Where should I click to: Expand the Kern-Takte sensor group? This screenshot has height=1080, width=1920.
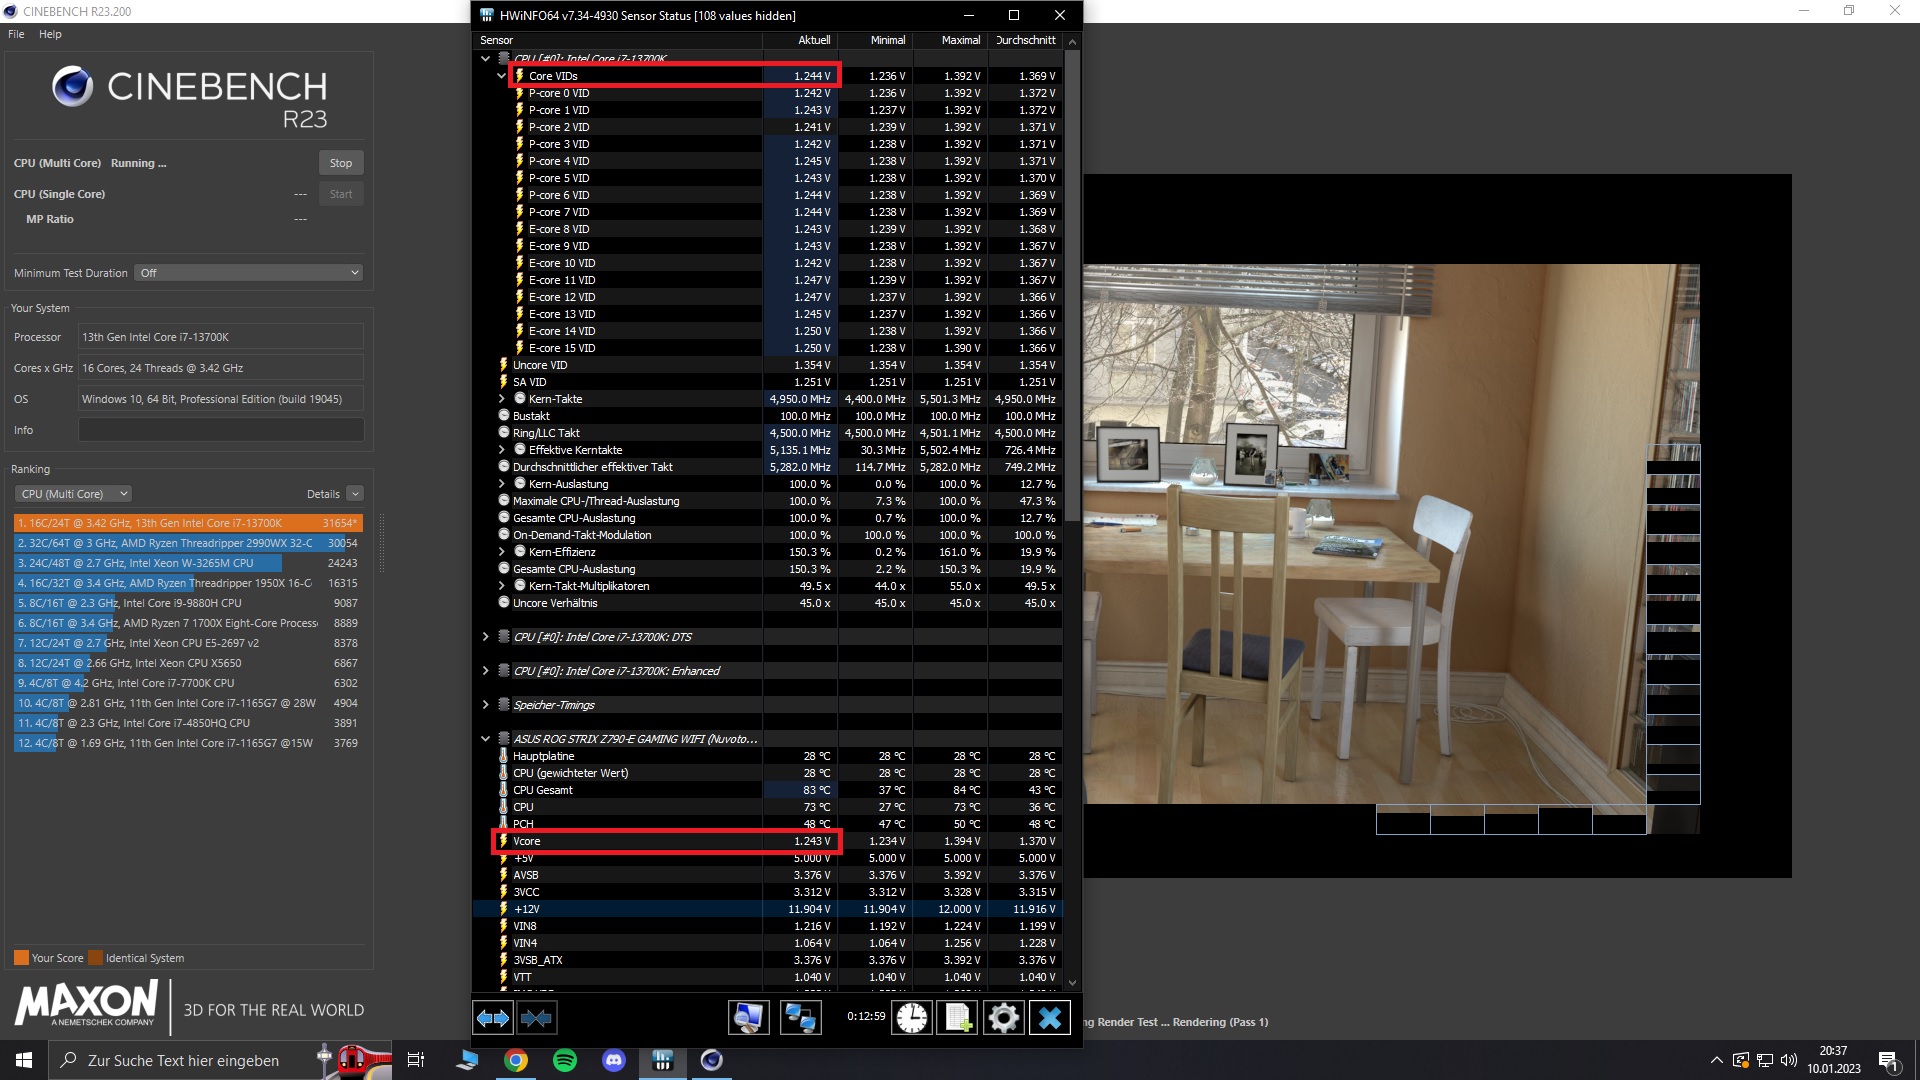coord(502,399)
